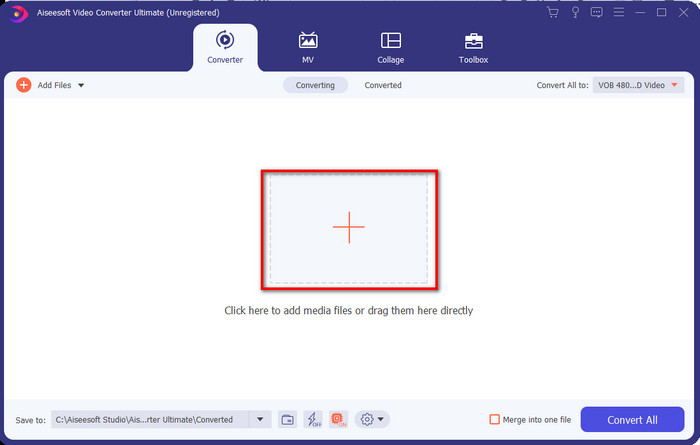Switch to the Collage tab
Viewport: 700px width, 445px height.
coord(391,48)
